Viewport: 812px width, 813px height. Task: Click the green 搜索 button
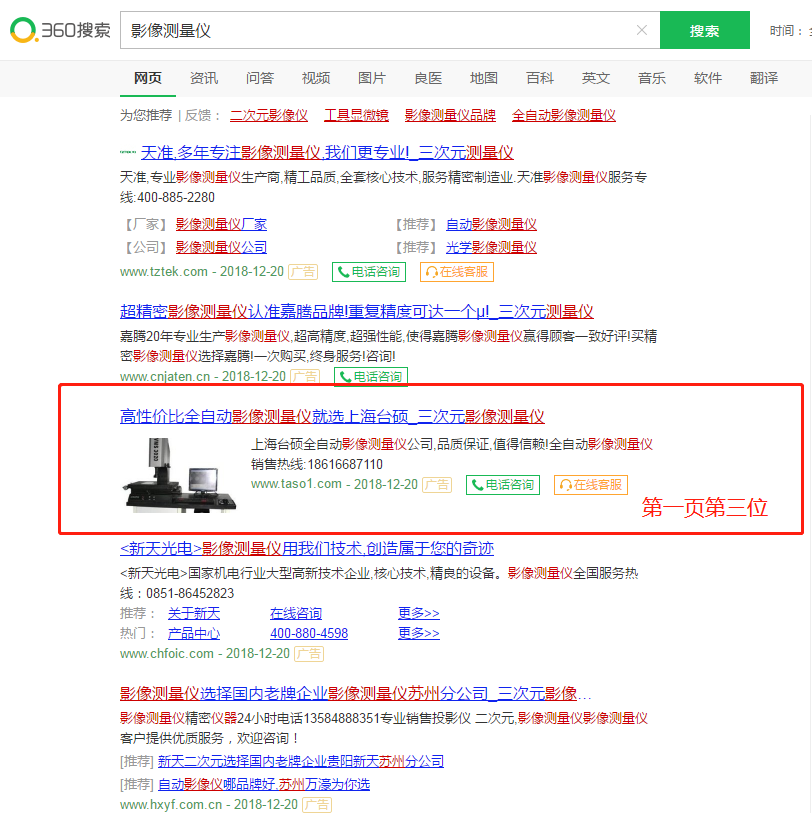[x=704, y=30]
